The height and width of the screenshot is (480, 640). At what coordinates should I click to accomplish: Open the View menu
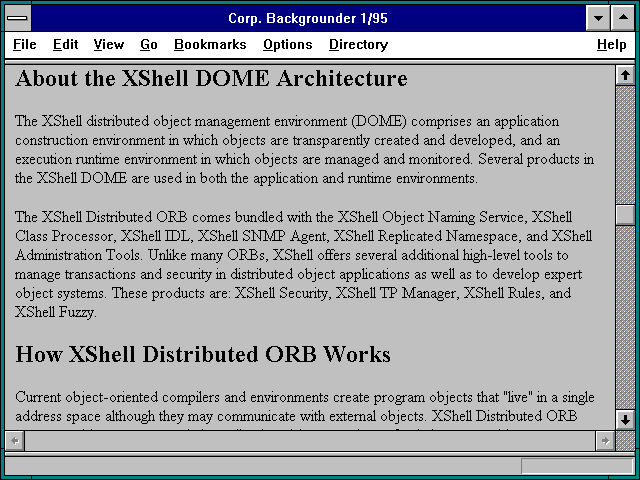coord(109,44)
